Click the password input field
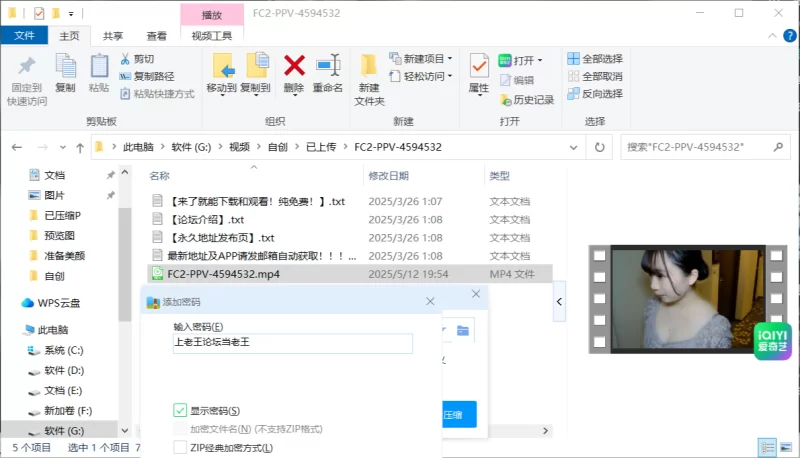The width and height of the screenshot is (800, 458). pyautogui.click(x=292, y=343)
